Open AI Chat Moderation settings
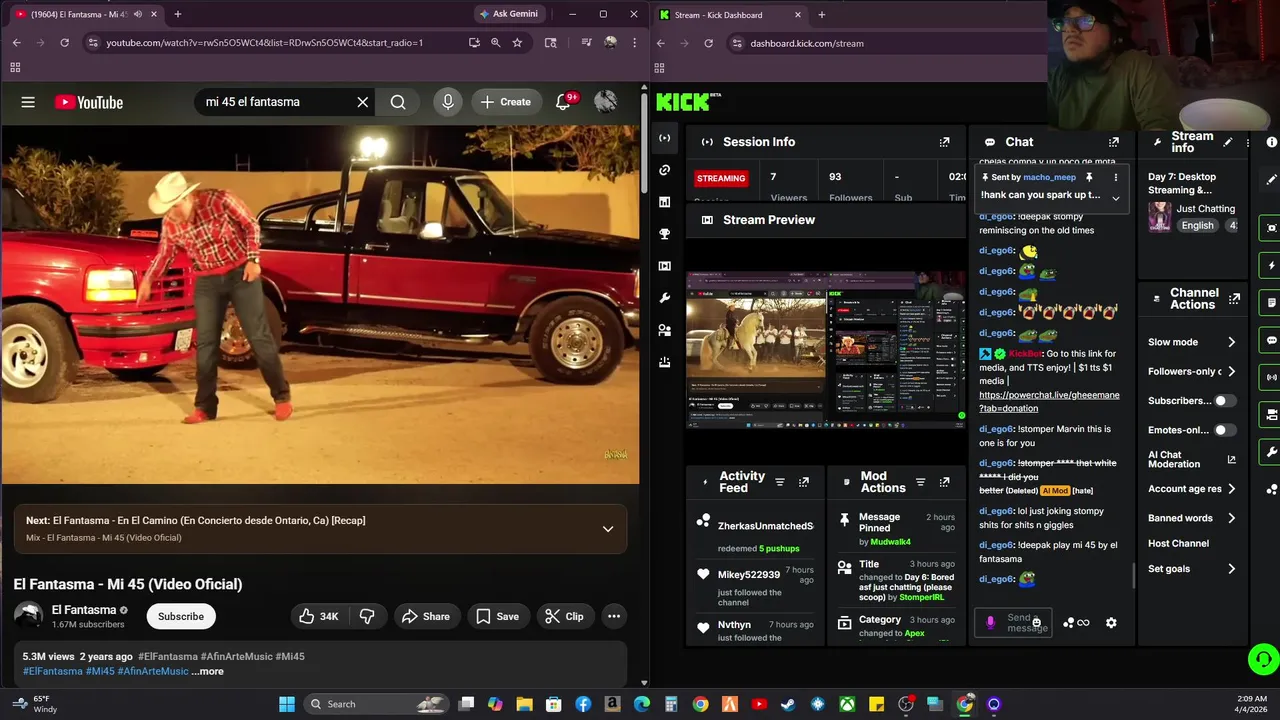The width and height of the screenshot is (1280, 720). 1192,460
